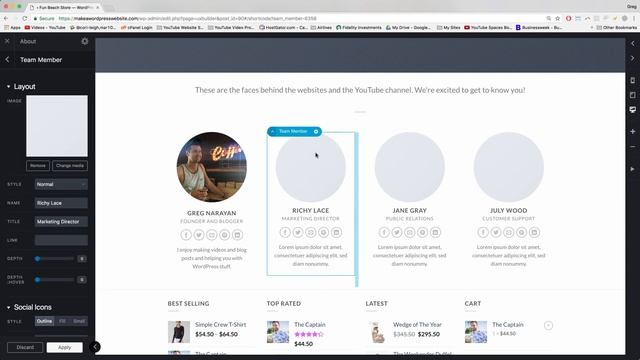
Task: Click Jane Gray's placeholder avatar
Action: point(409,167)
